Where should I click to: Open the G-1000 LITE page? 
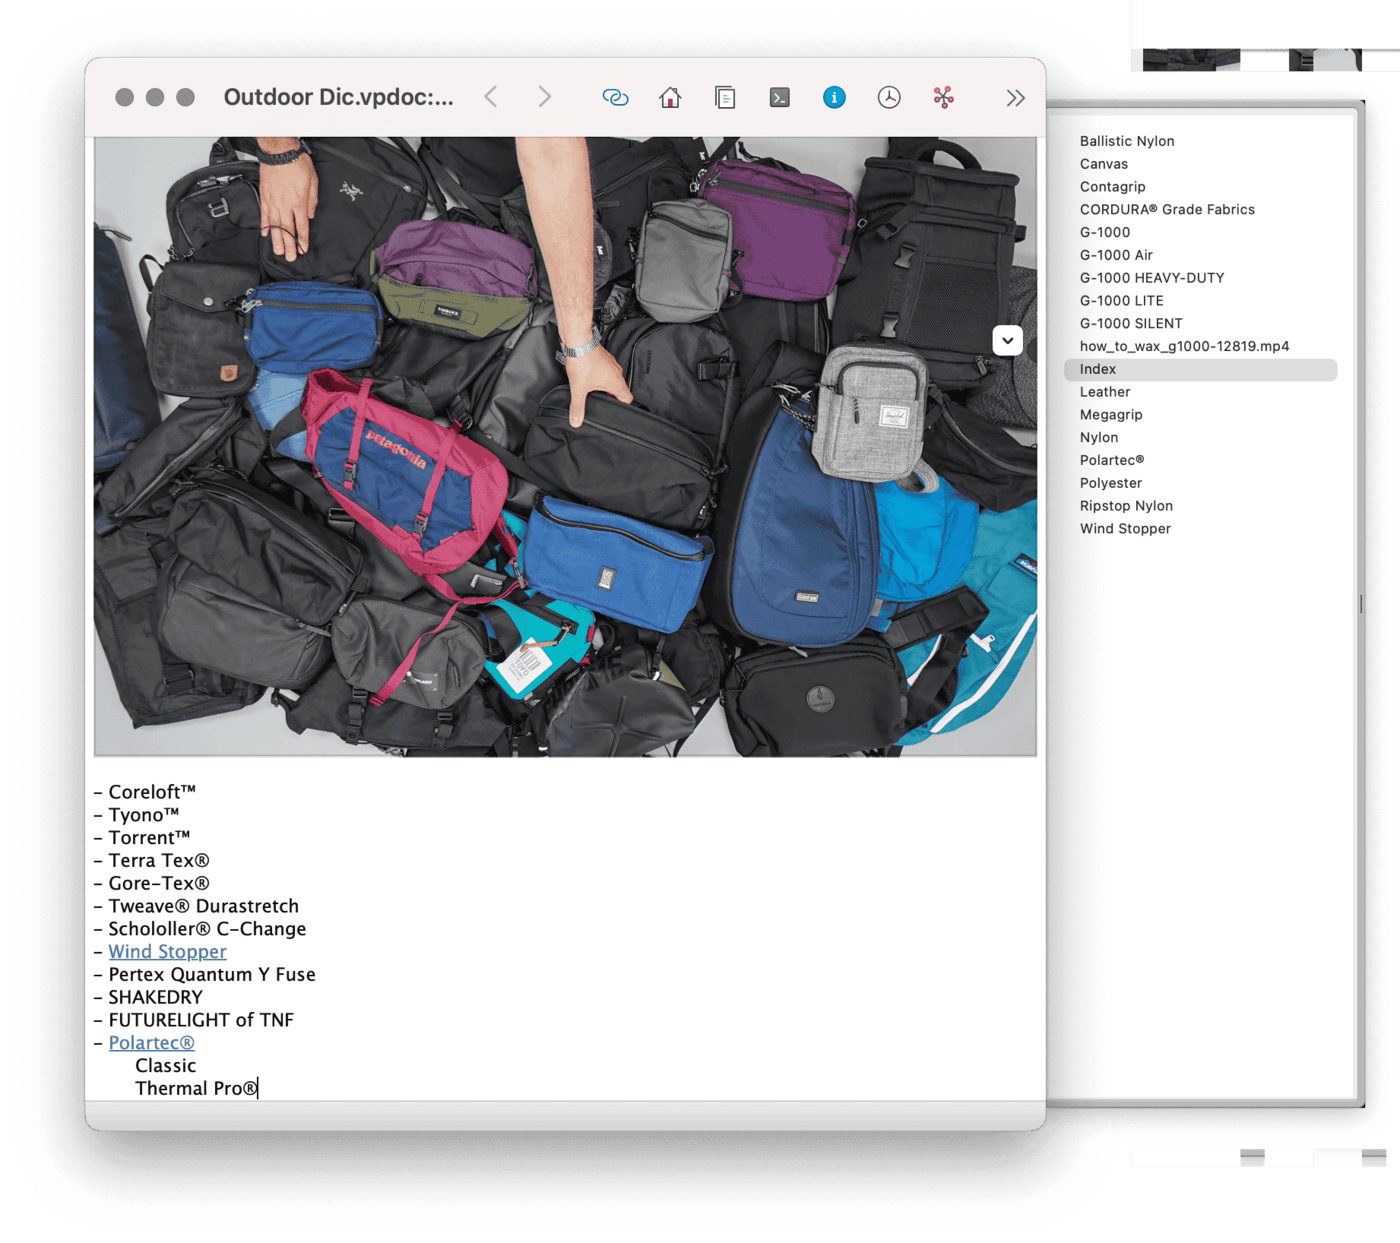tap(1122, 301)
